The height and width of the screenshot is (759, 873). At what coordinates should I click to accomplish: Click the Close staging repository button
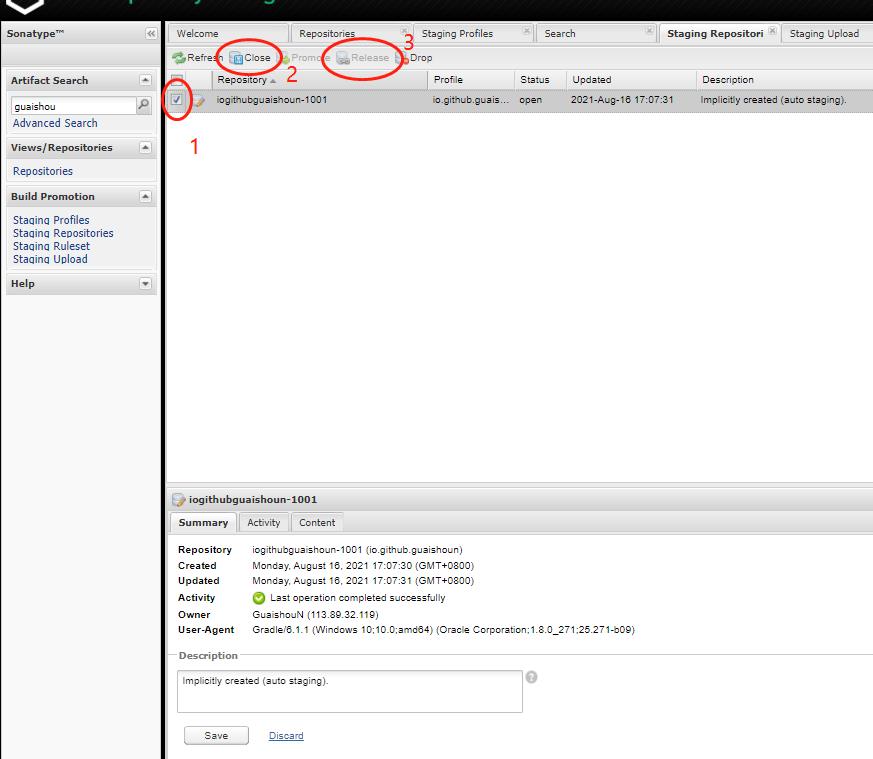point(251,58)
